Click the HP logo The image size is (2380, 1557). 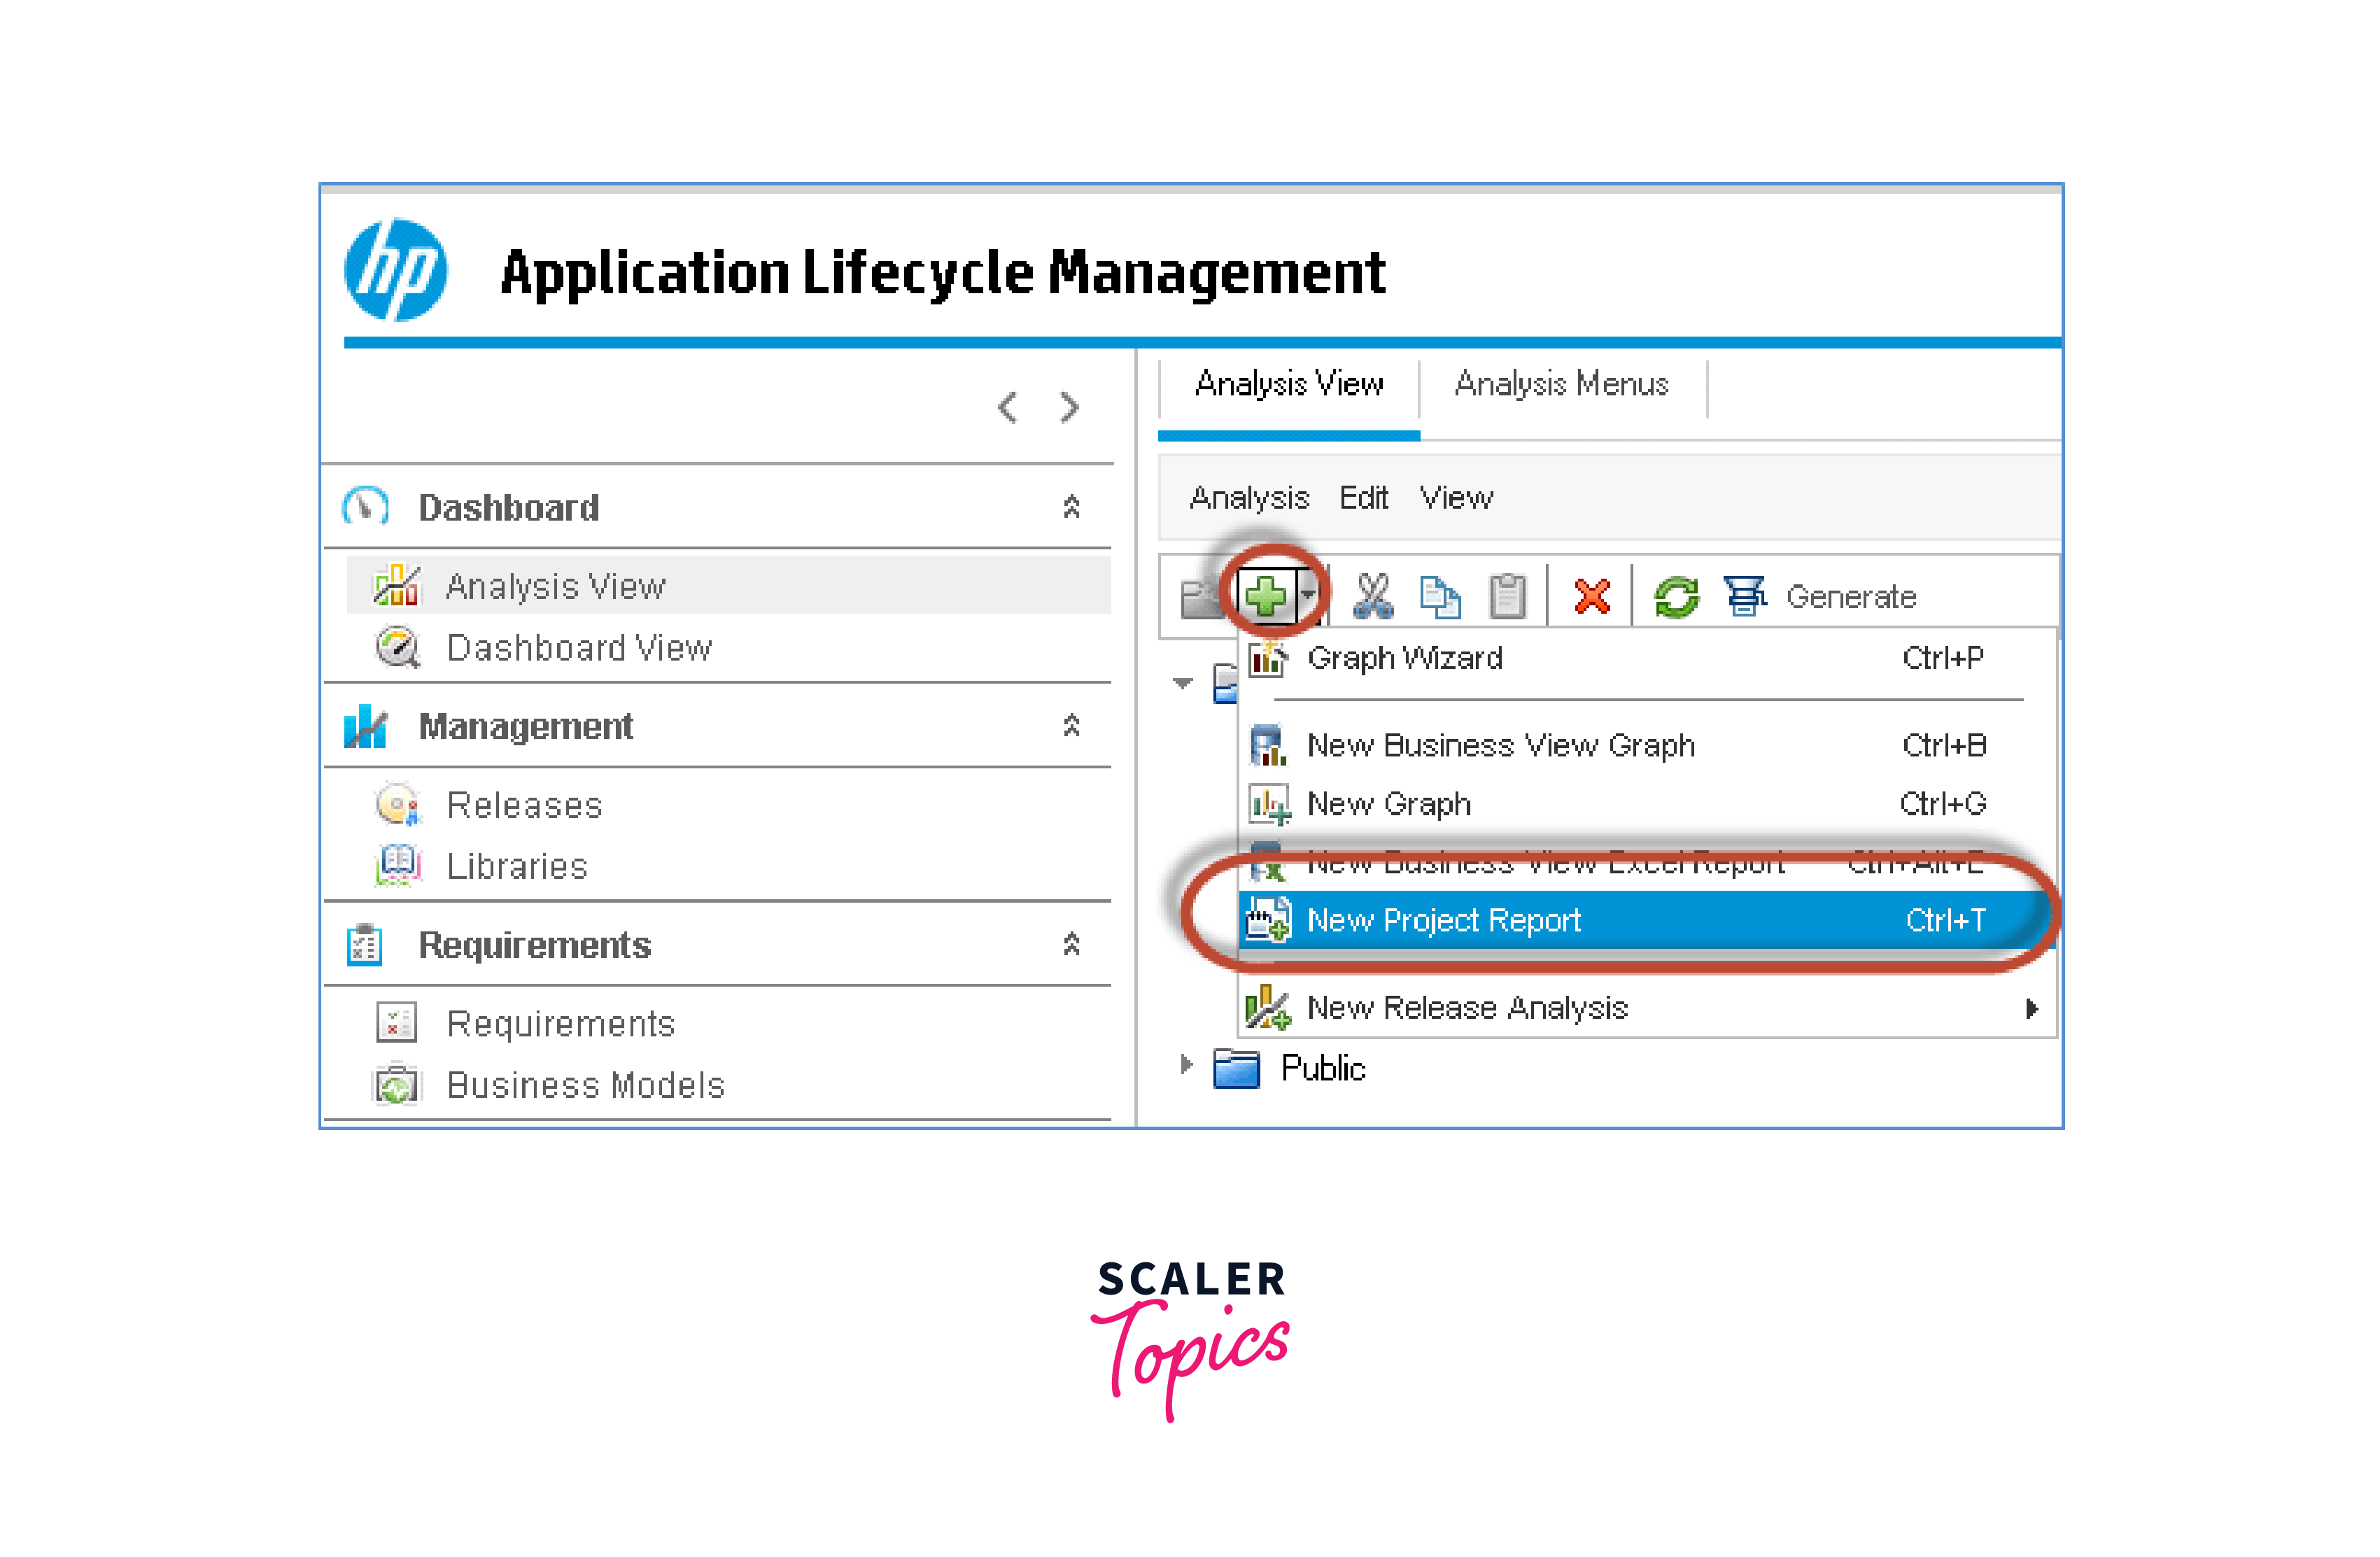click(x=396, y=270)
